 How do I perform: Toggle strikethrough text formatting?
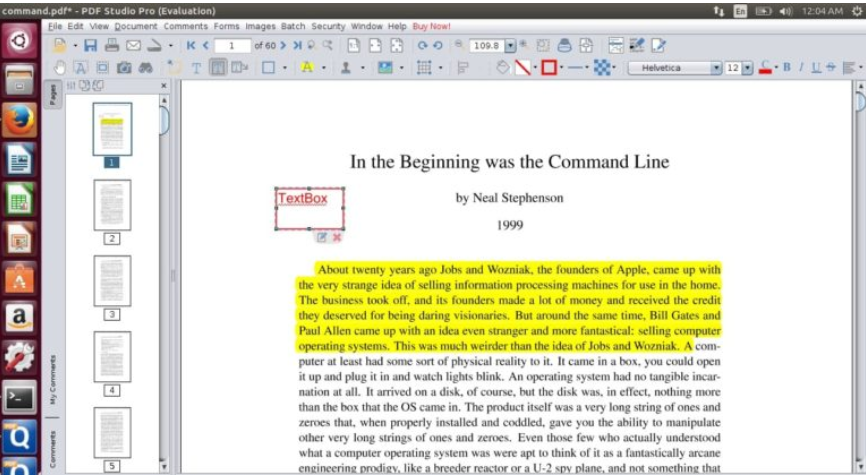click(x=831, y=67)
